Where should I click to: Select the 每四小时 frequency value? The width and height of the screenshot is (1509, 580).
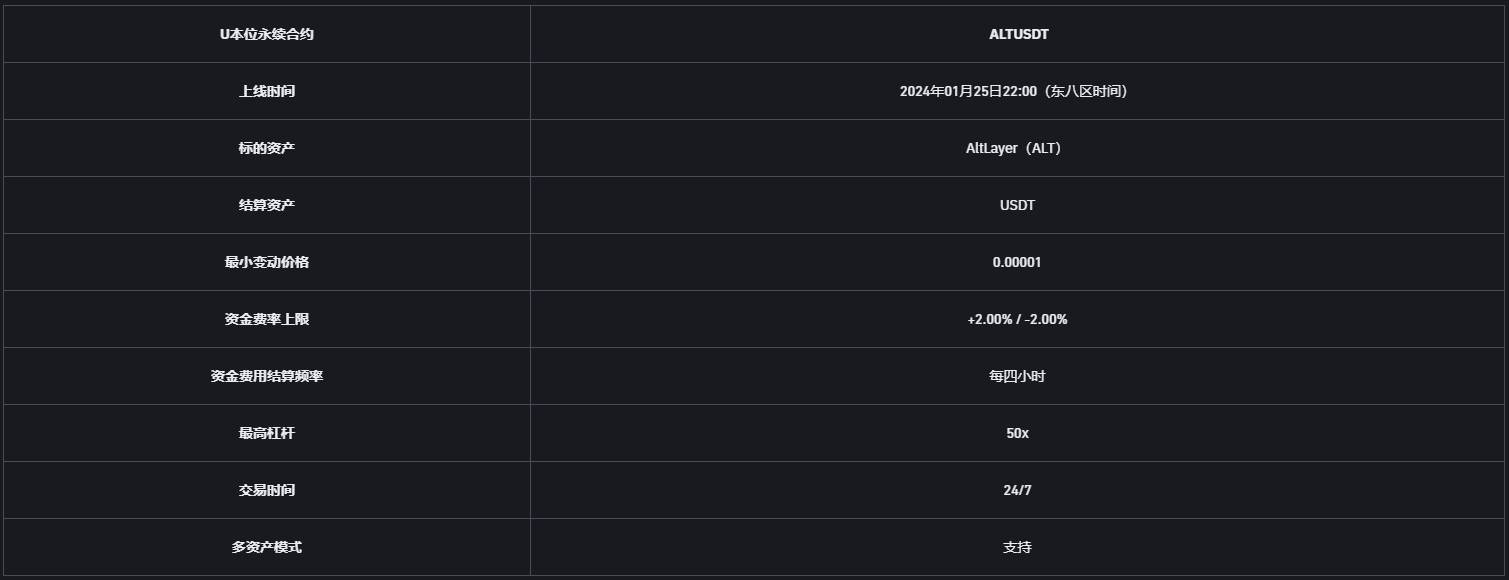(1017, 376)
